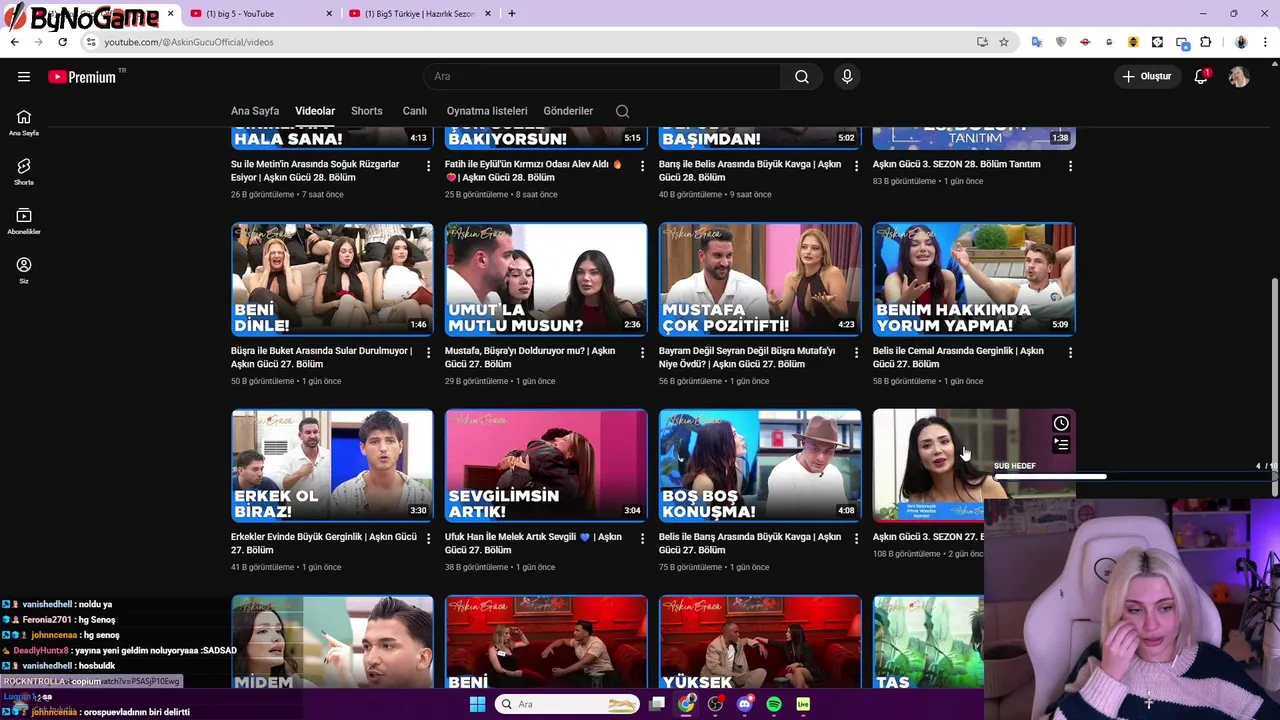Switch to the Shorts channel tab
This screenshot has height=720, width=1280.
tap(366, 111)
